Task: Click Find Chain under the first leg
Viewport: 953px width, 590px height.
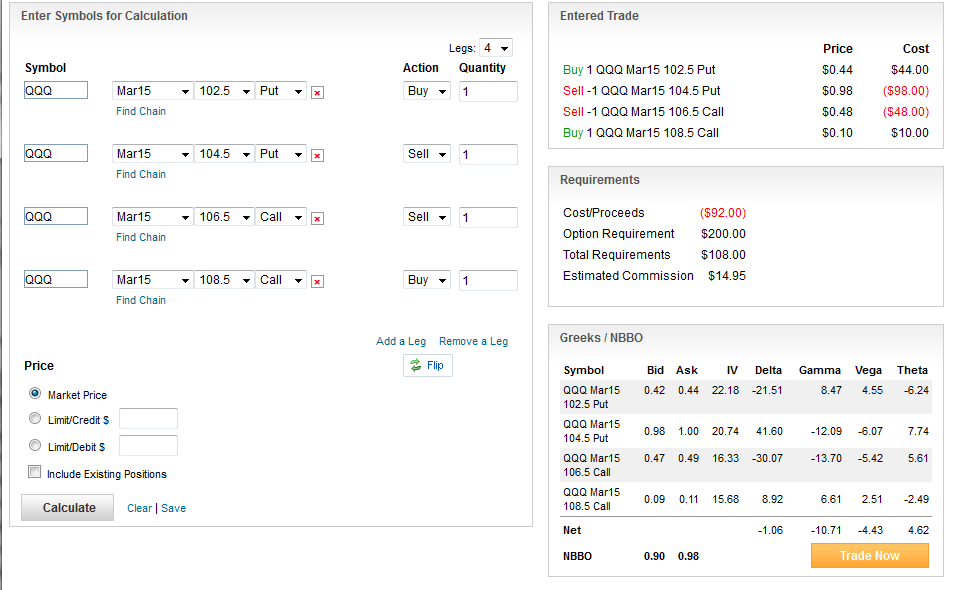Action: pos(141,111)
